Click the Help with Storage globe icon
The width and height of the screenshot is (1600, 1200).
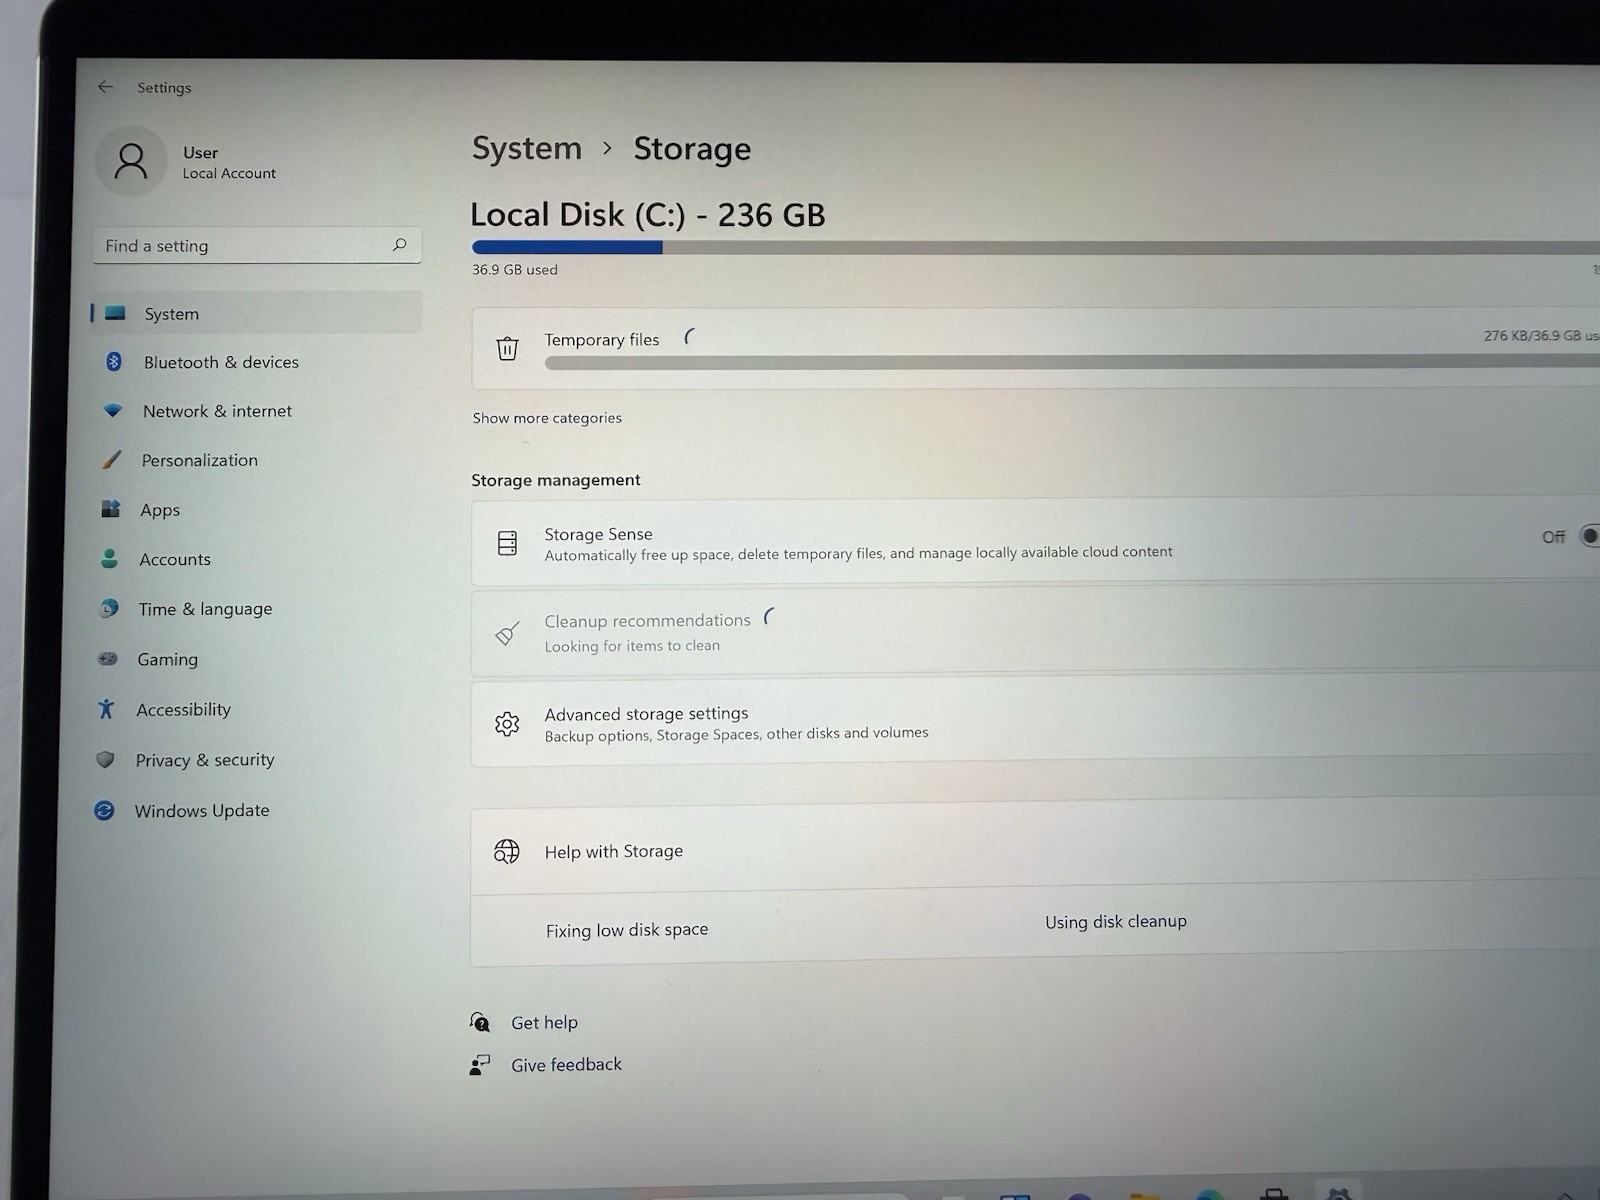507,851
